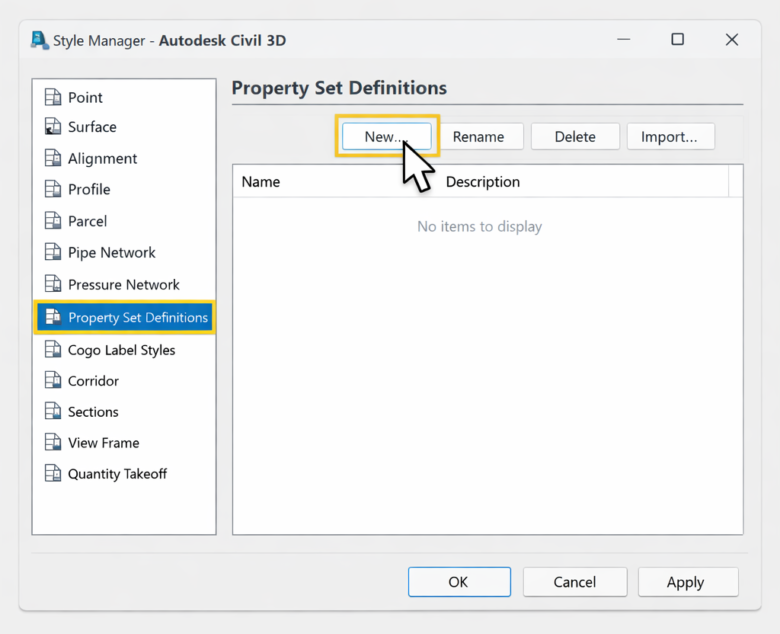Click the Rename button
The height and width of the screenshot is (634, 780).
479,136
